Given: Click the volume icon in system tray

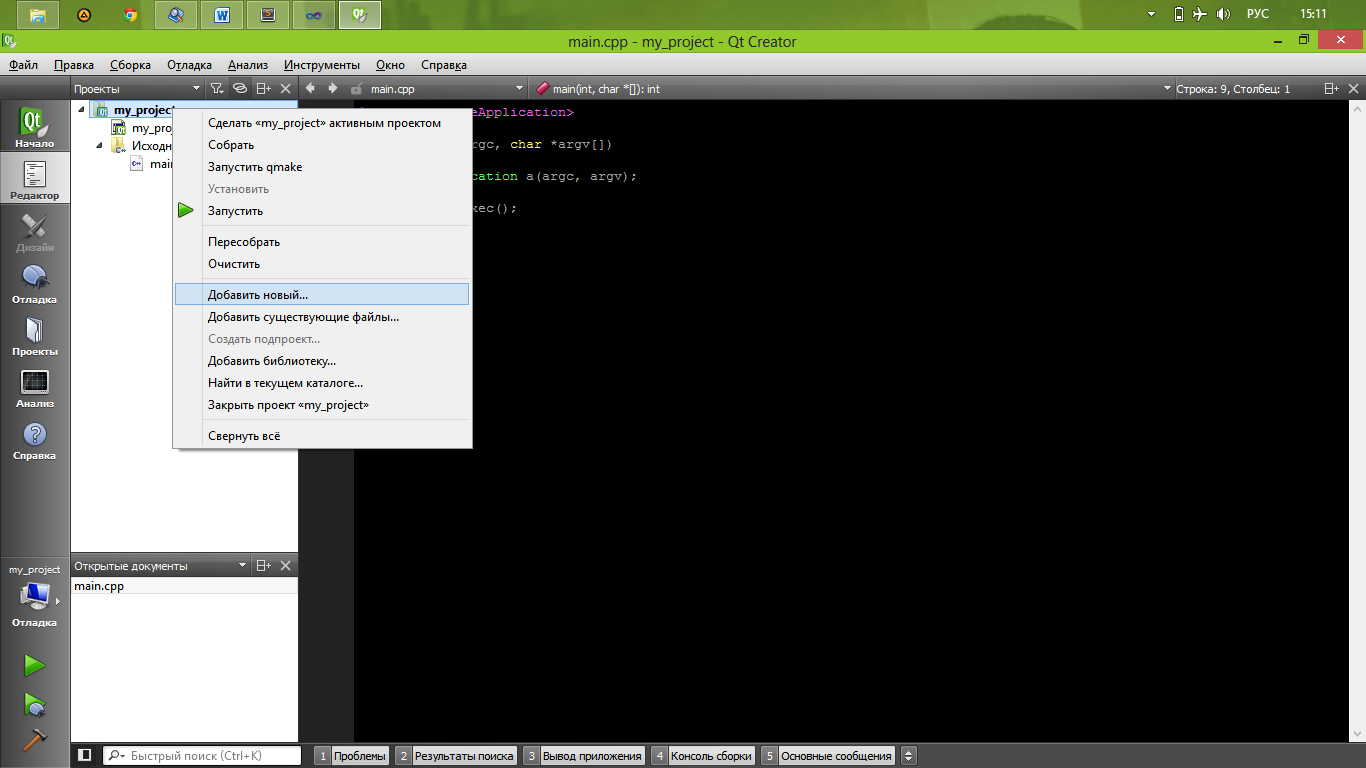Looking at the screenshot, I should pos(1224,14).
